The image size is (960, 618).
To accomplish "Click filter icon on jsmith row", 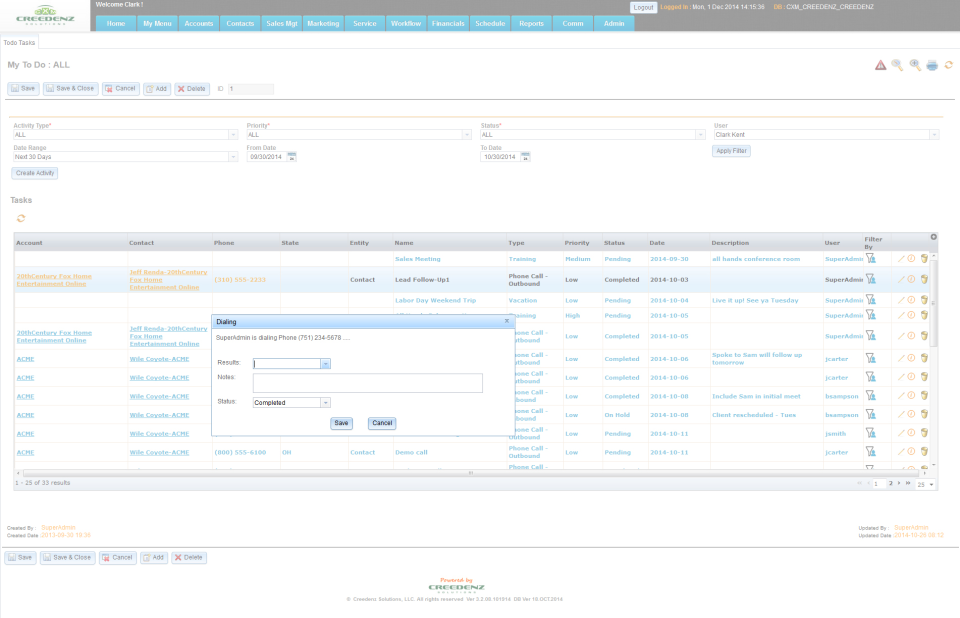I will click(870, 433).
